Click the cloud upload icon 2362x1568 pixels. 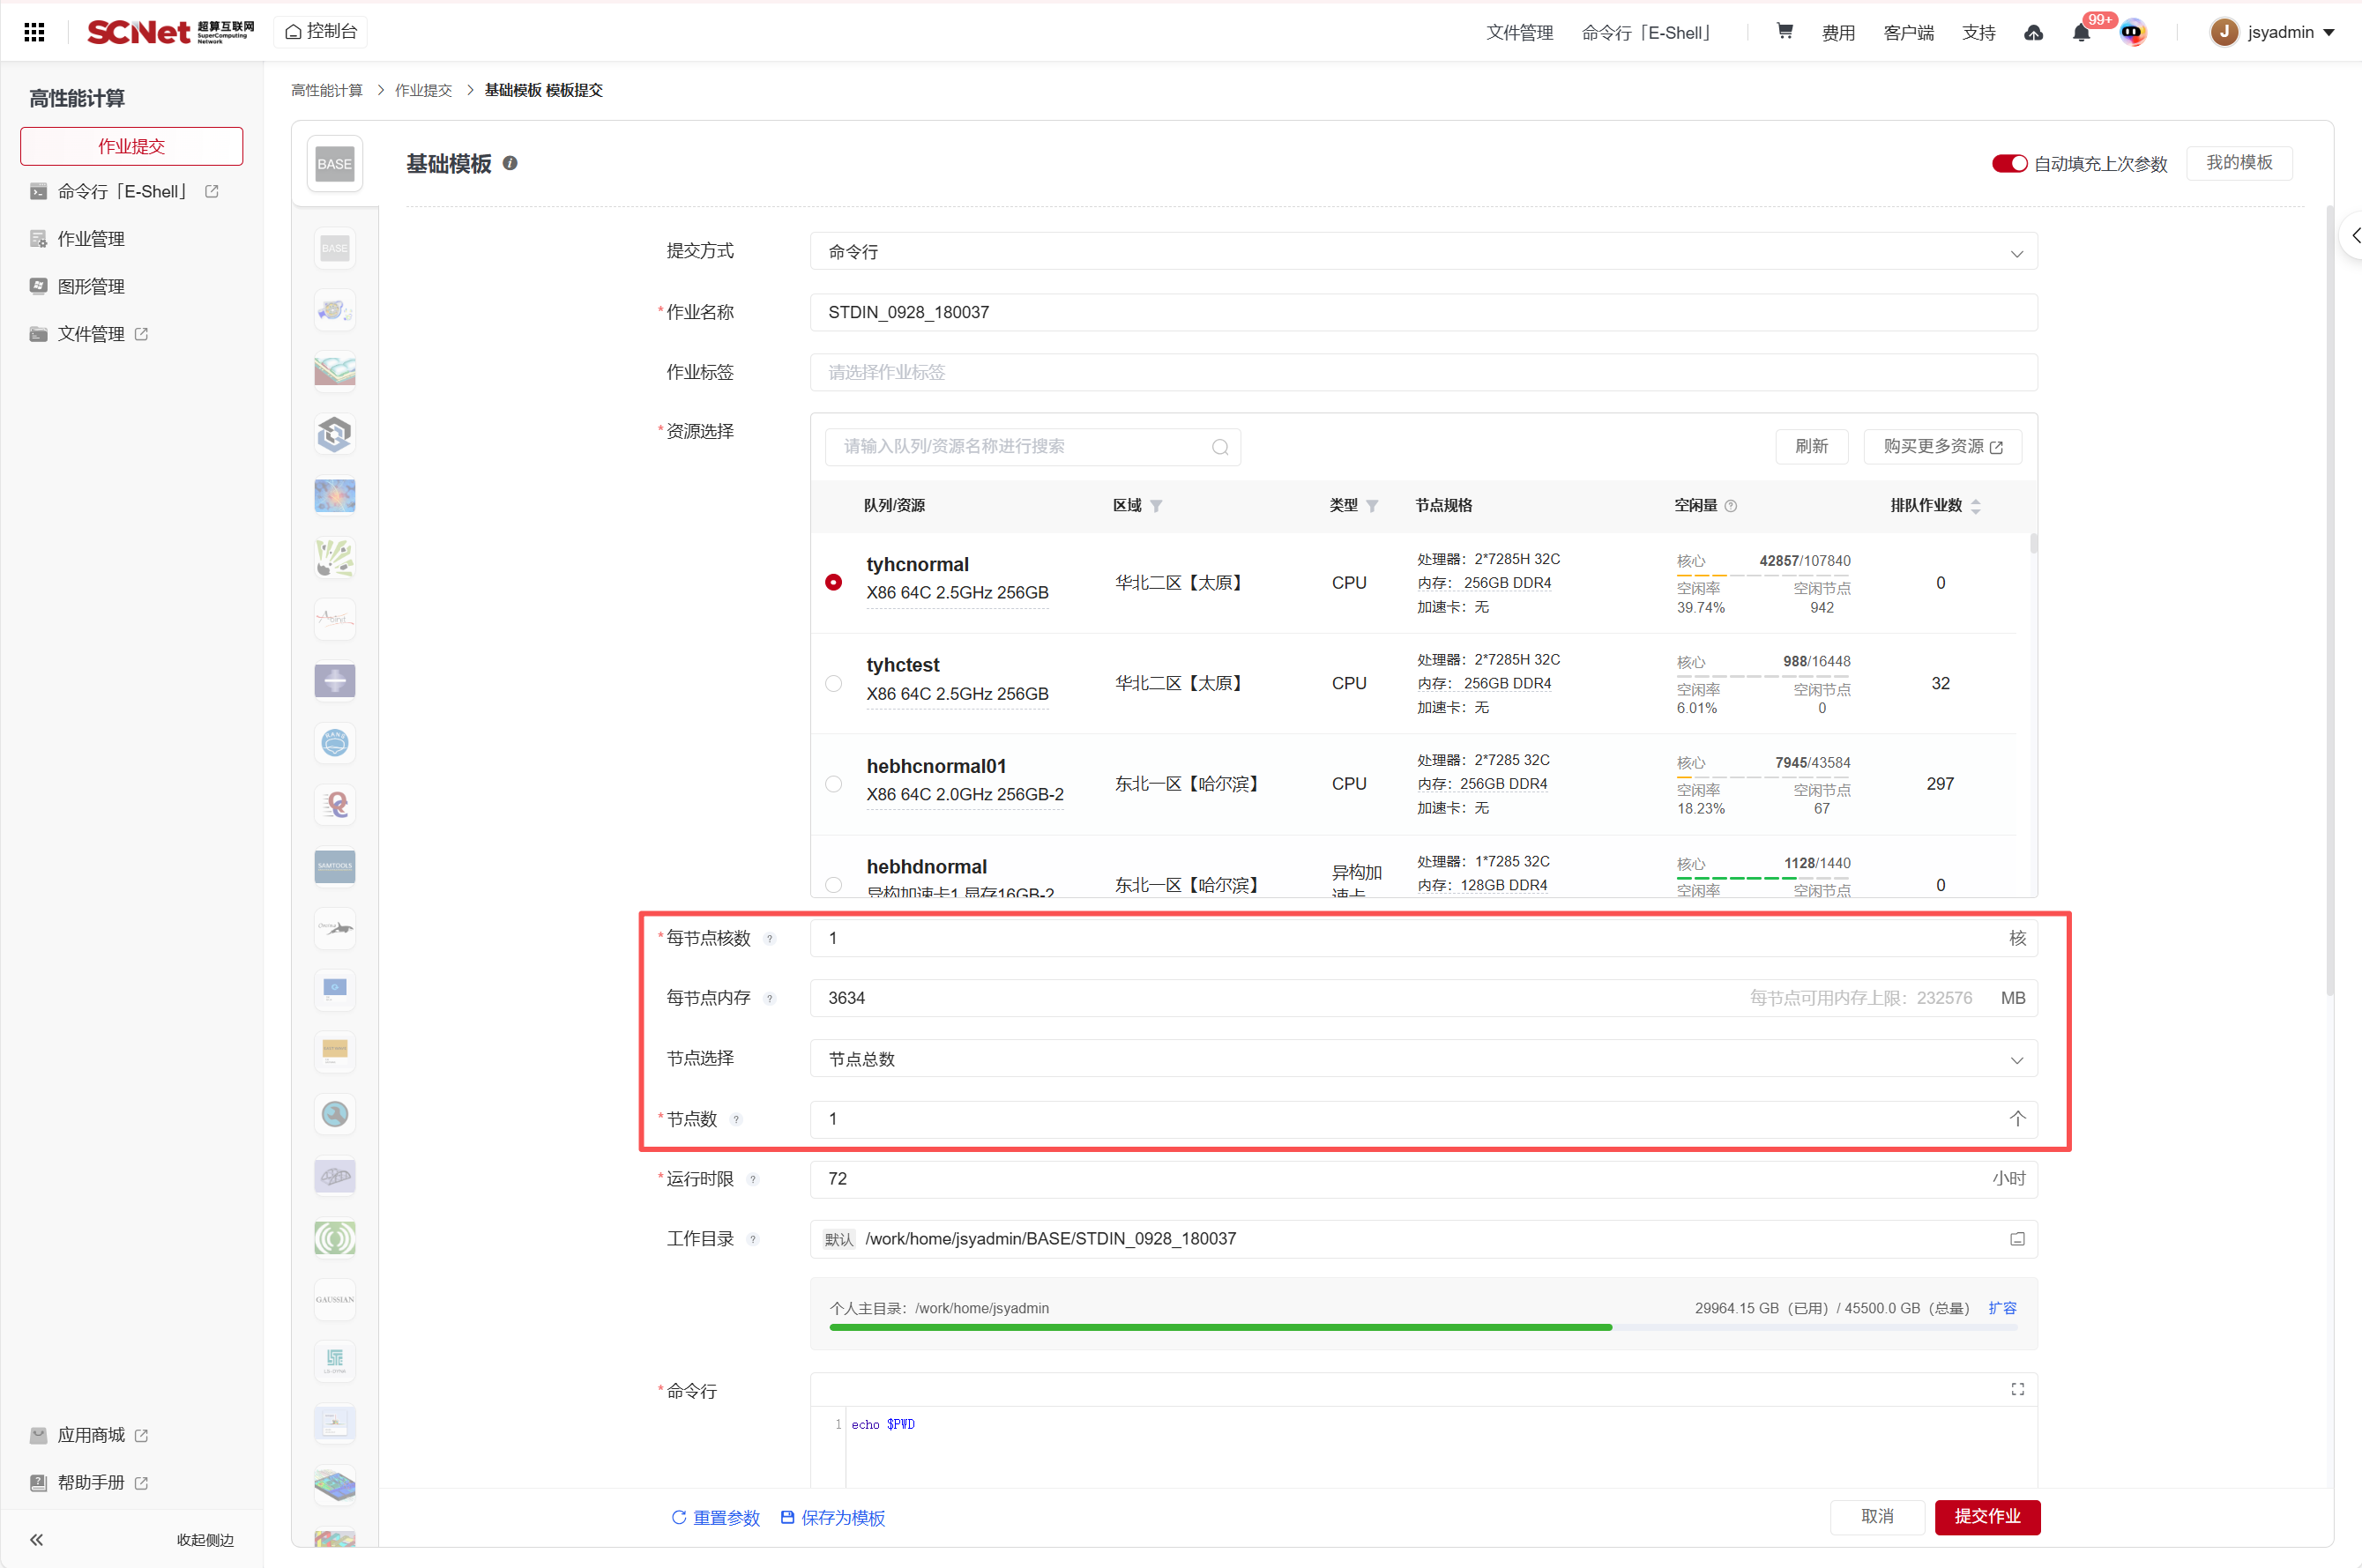pyautogui.click(x=2033, y=33)
